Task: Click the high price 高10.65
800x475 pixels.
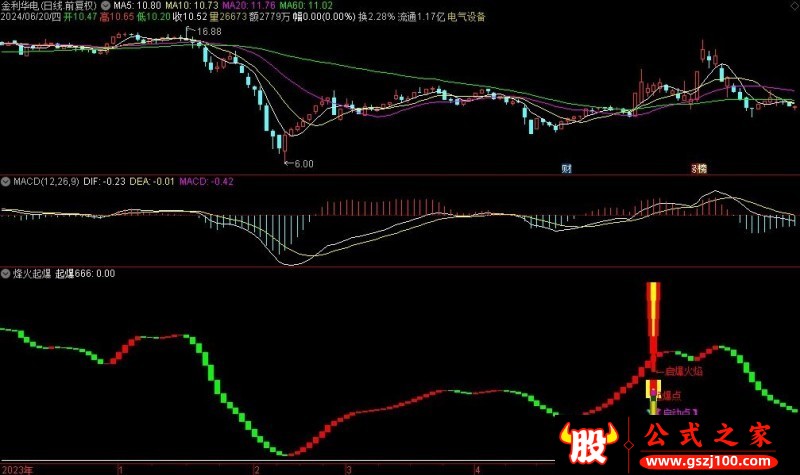Action: click(117, 17)
